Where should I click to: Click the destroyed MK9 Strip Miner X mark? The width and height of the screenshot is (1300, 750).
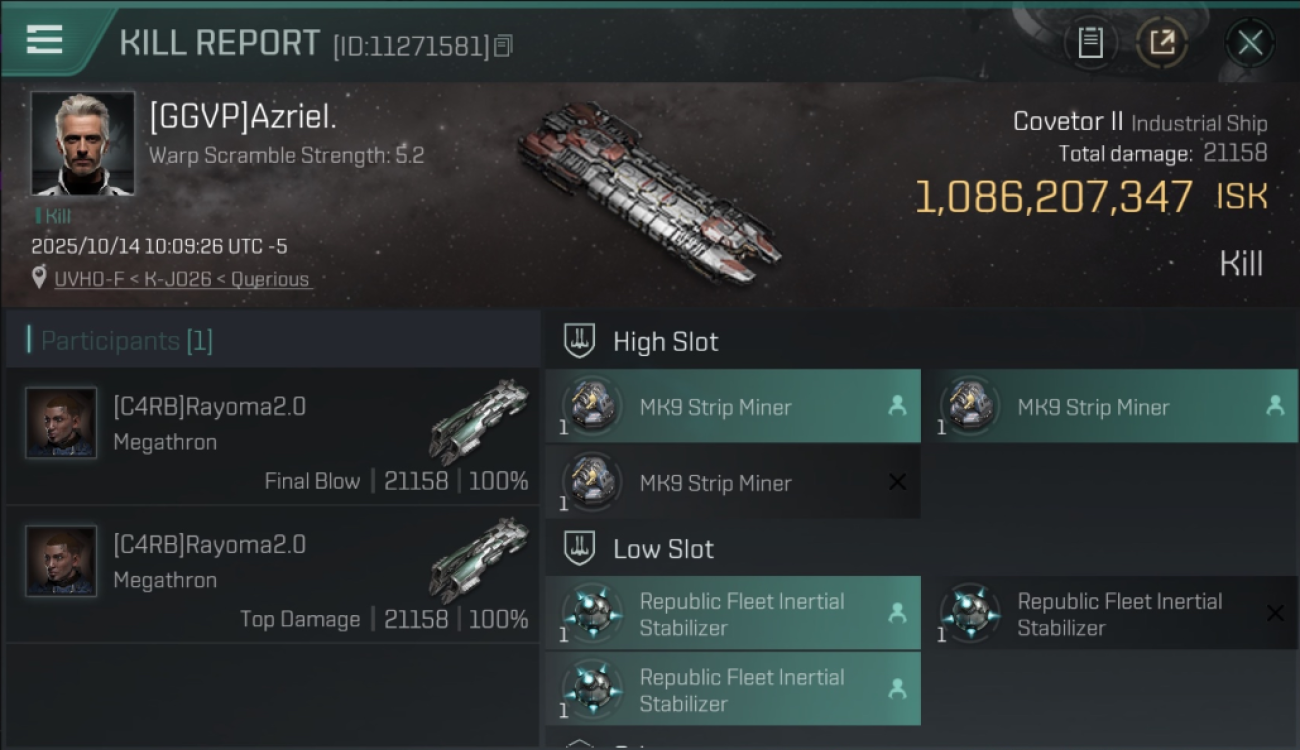coord(897,482)
